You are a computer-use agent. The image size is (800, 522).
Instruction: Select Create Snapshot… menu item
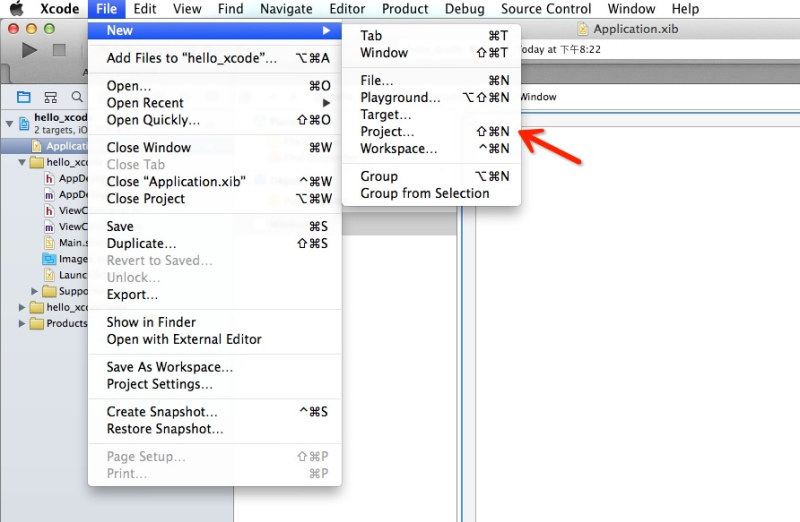(x=215, y=412)
